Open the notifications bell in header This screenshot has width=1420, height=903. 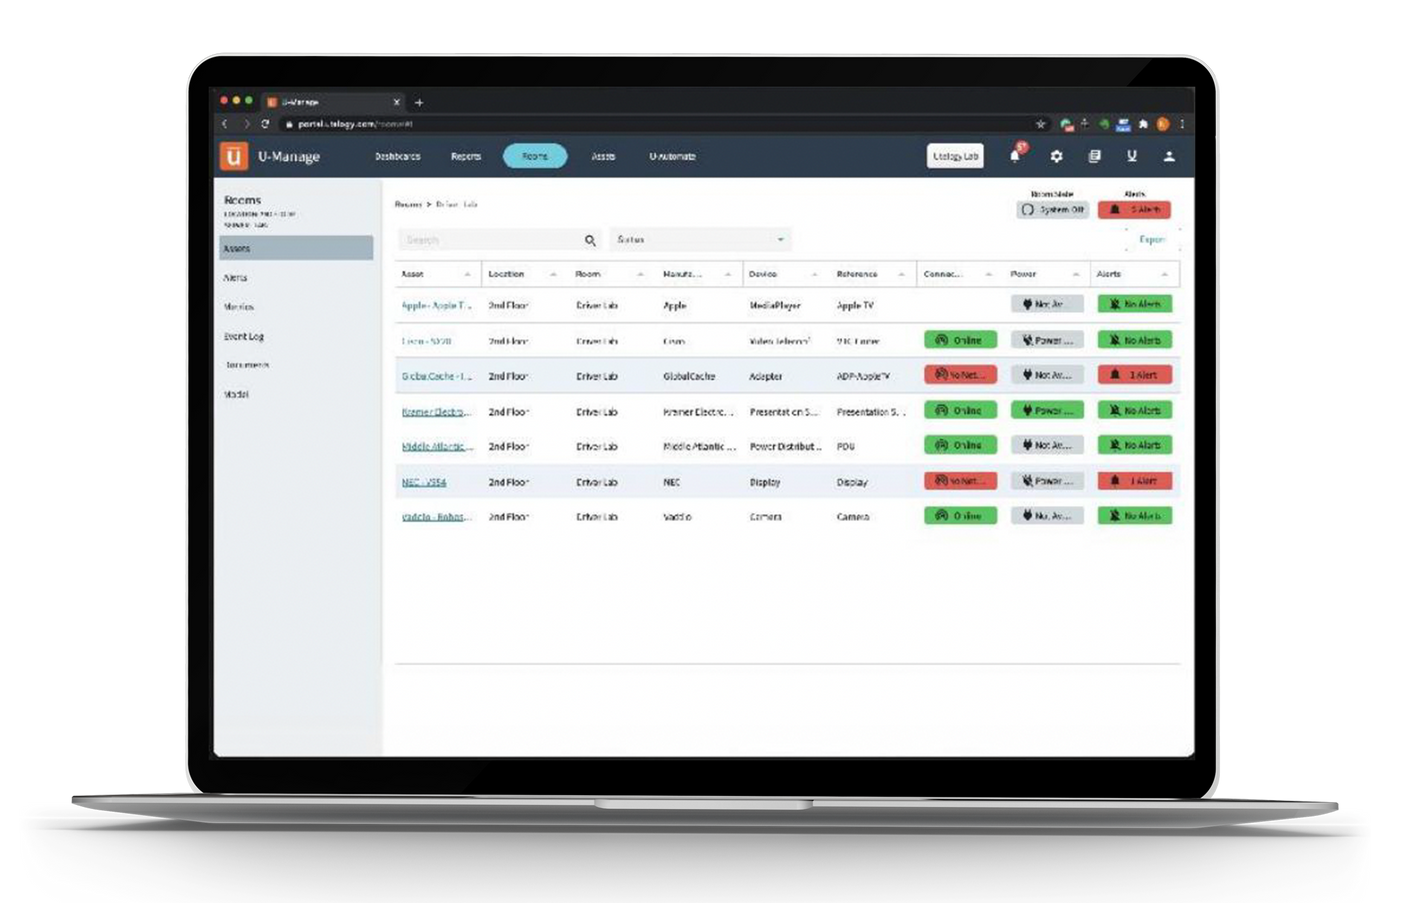1015,156
